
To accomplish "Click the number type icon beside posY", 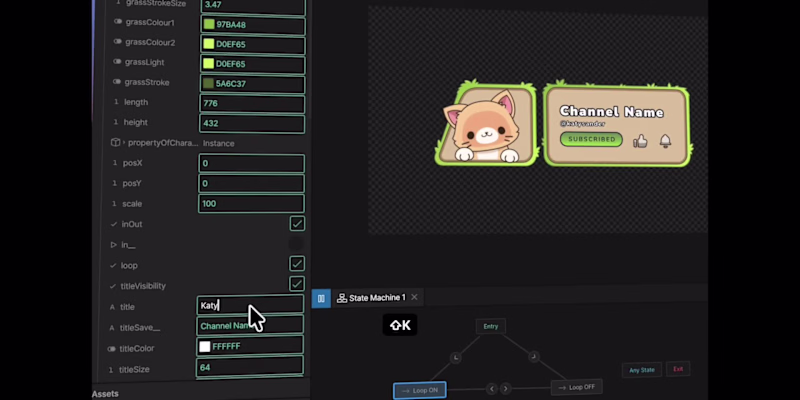I will [114, 183].
